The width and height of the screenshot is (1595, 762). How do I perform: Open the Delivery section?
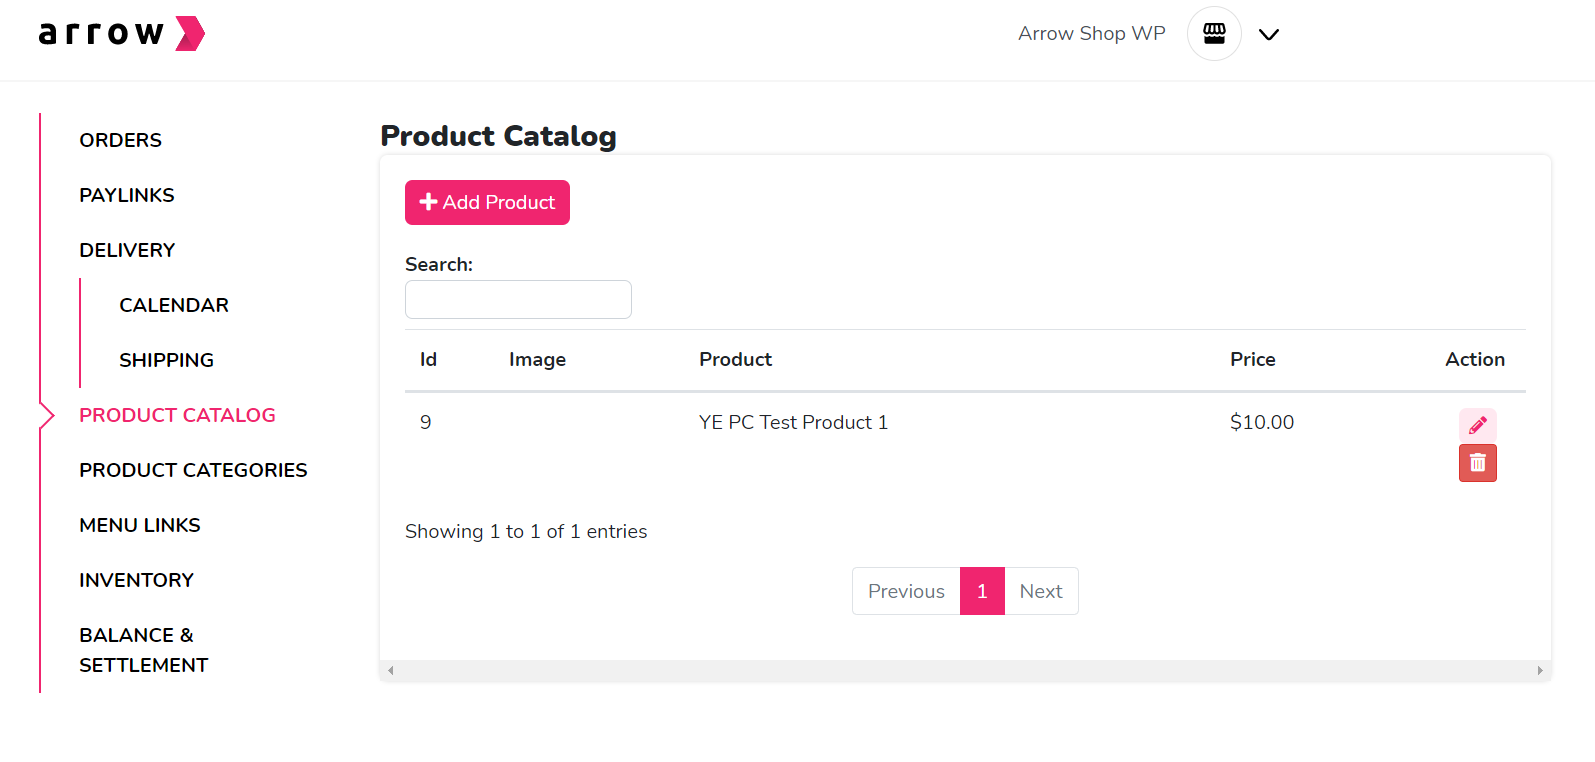tap(127, 250)
